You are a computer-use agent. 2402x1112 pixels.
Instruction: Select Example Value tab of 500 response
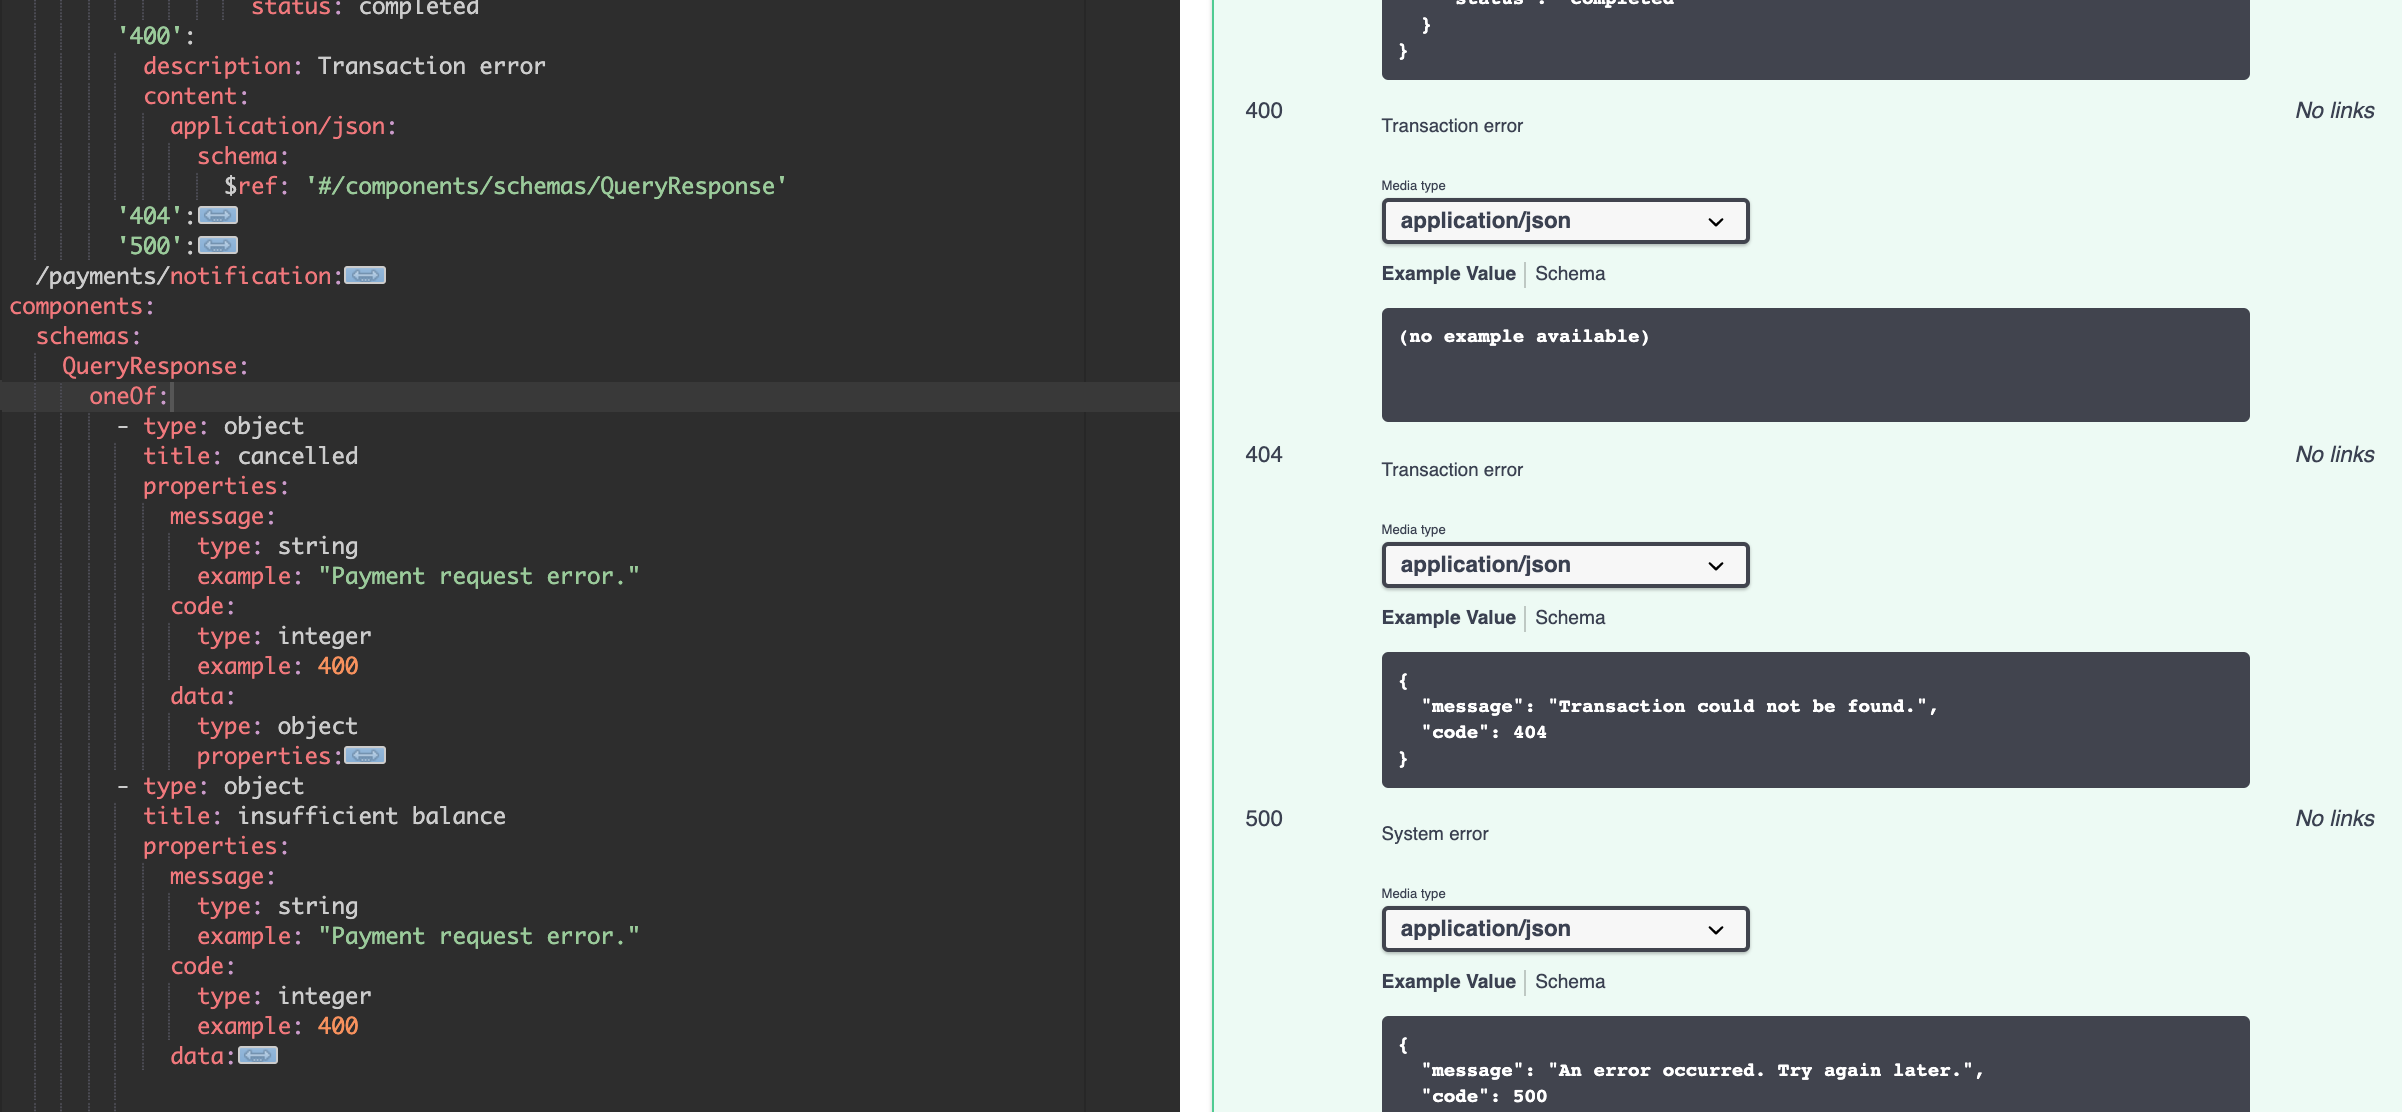point(1448,981)
